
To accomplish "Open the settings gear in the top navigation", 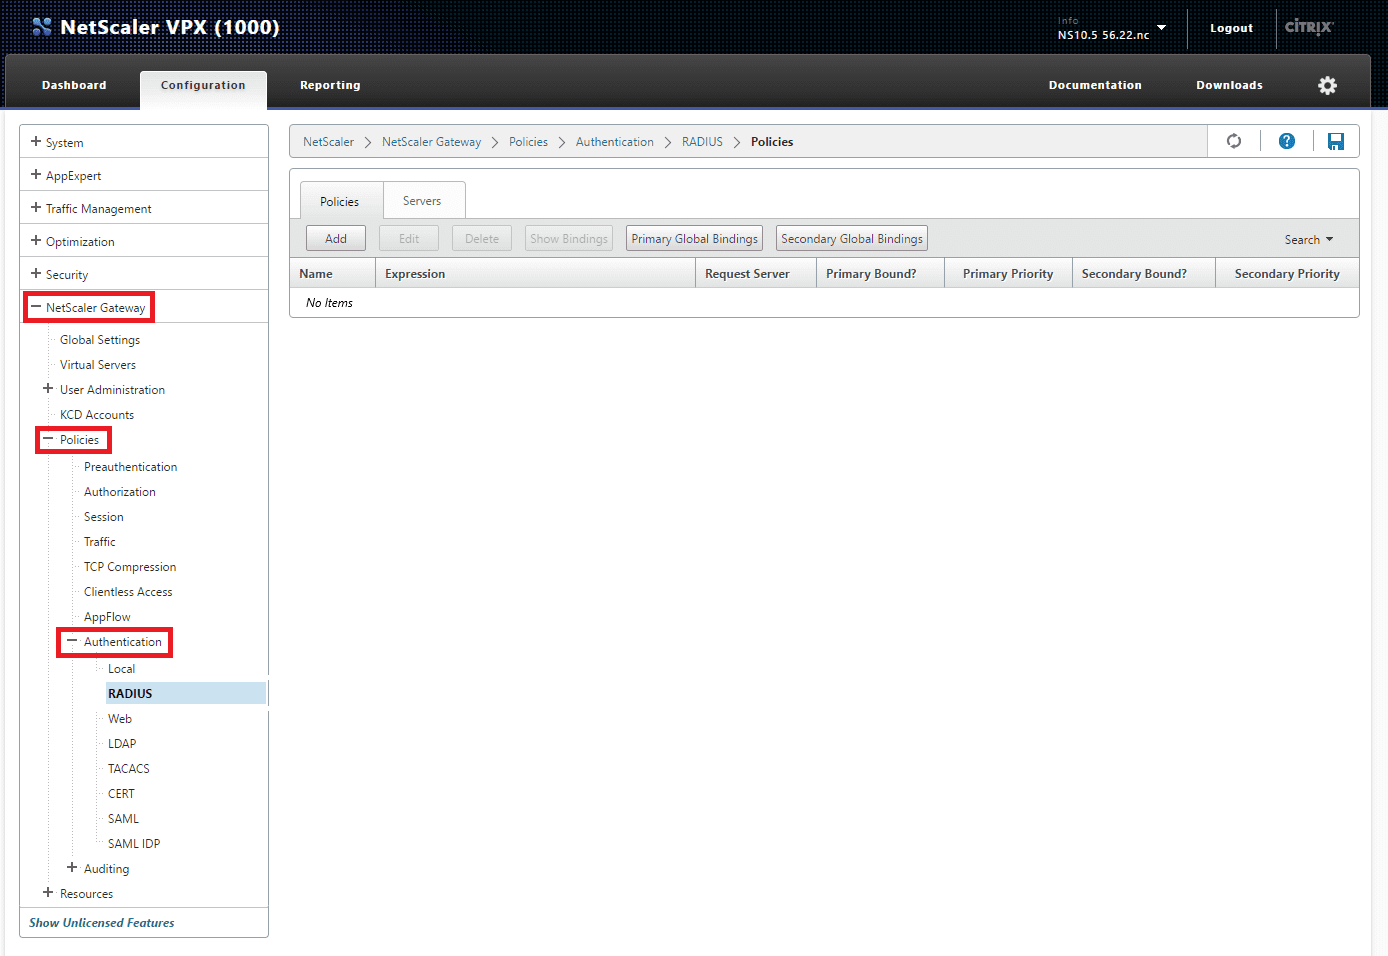I will [1327, 85].
